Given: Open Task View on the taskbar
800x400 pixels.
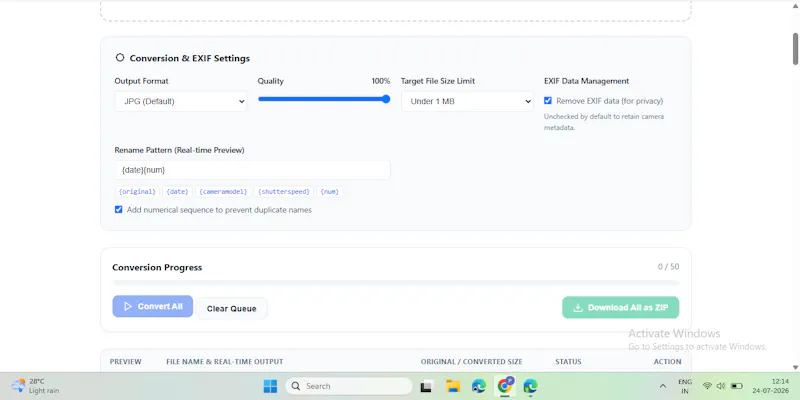Looking at the screenshot, I should [x=426, y=387].
